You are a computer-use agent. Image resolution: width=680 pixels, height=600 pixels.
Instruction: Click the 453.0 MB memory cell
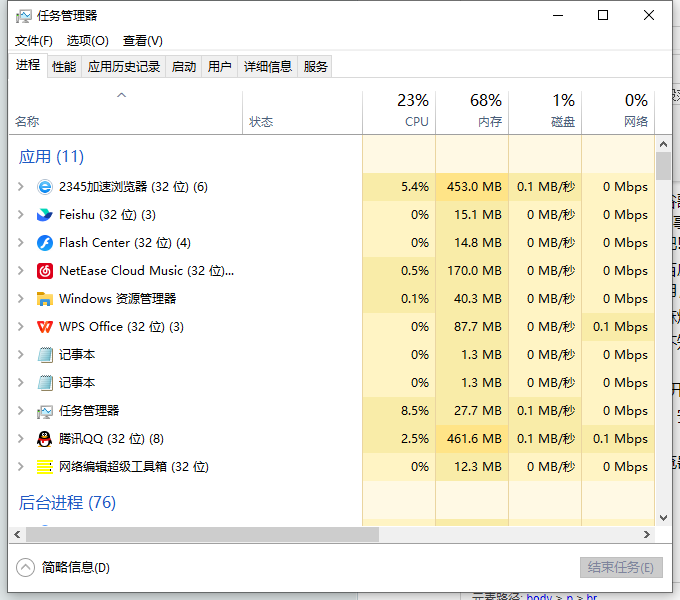point(472,187)
